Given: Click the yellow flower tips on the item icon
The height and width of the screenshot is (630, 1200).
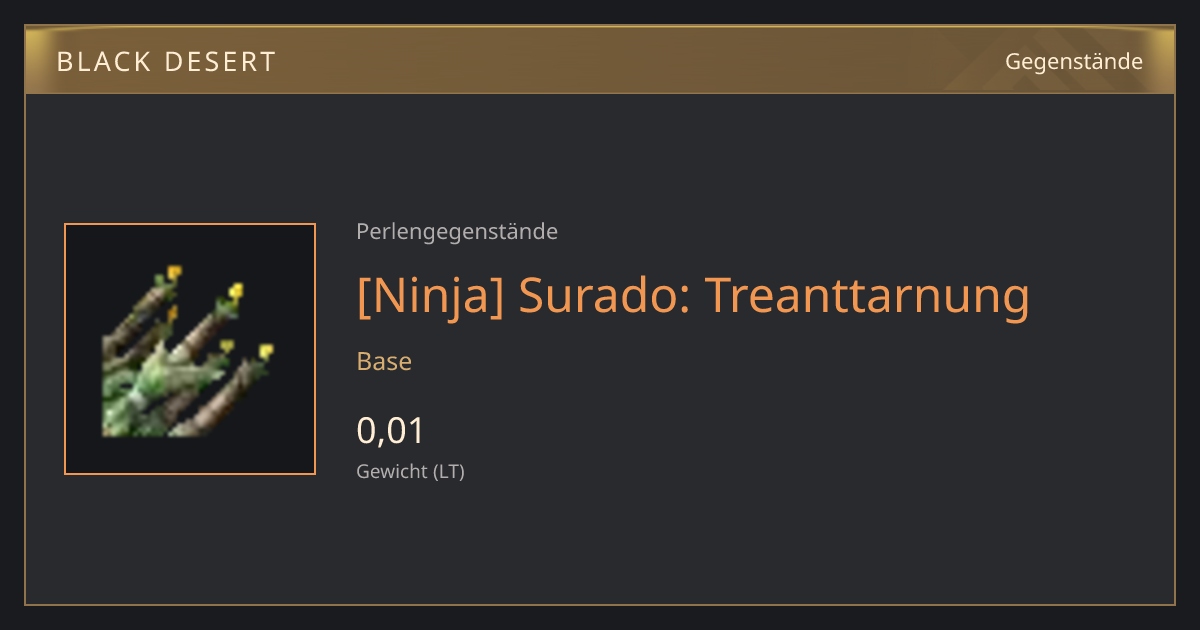Looking at the screenshot, I should [235, 291].
